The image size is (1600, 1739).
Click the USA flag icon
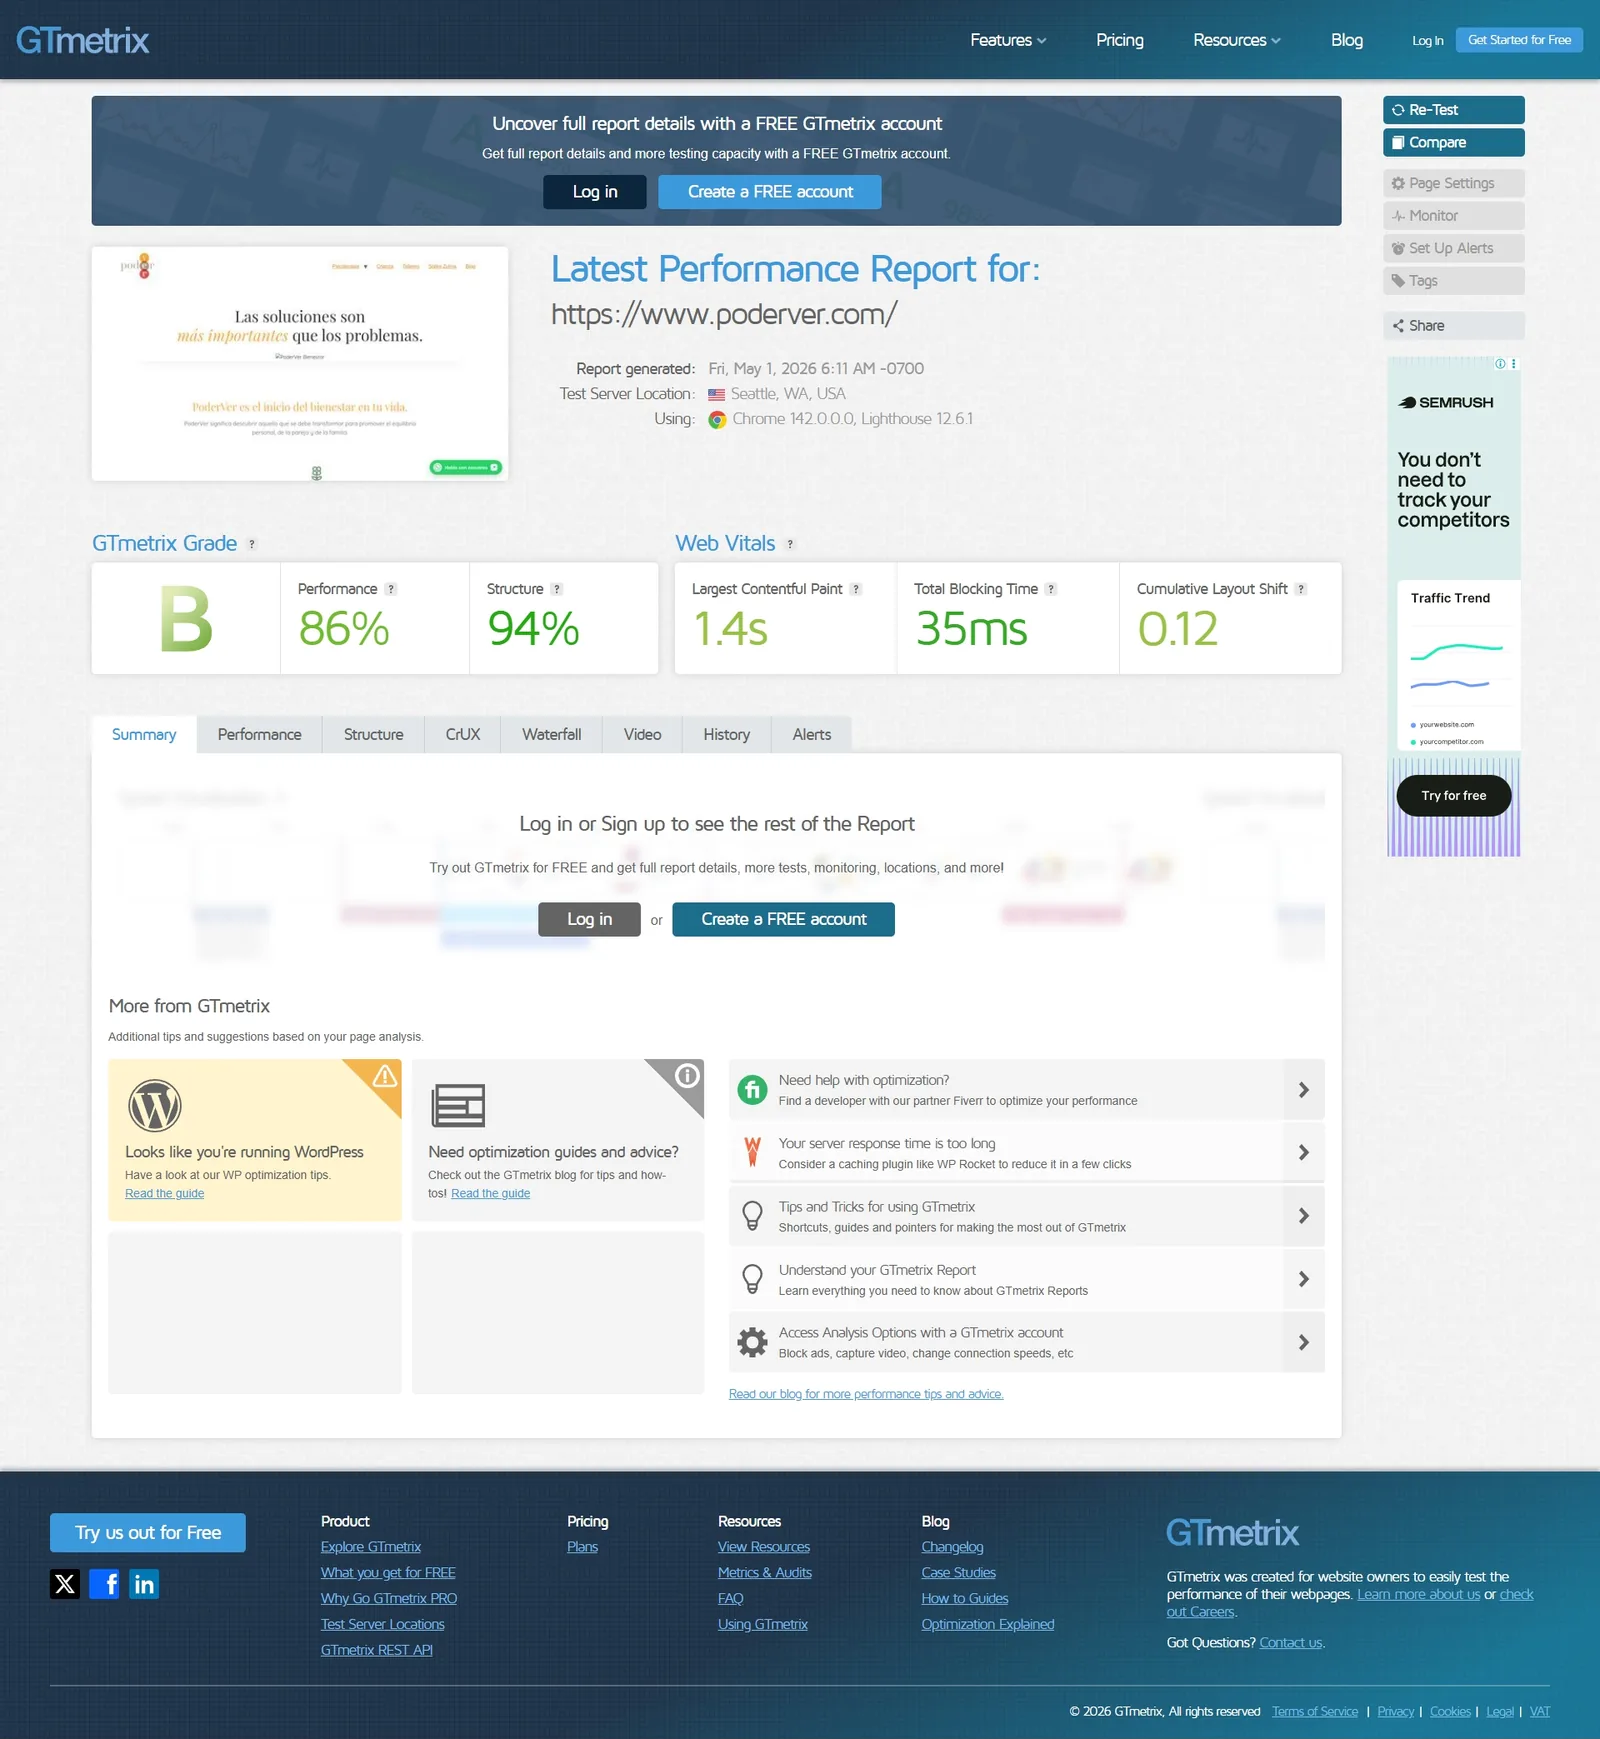pos(717,395)
